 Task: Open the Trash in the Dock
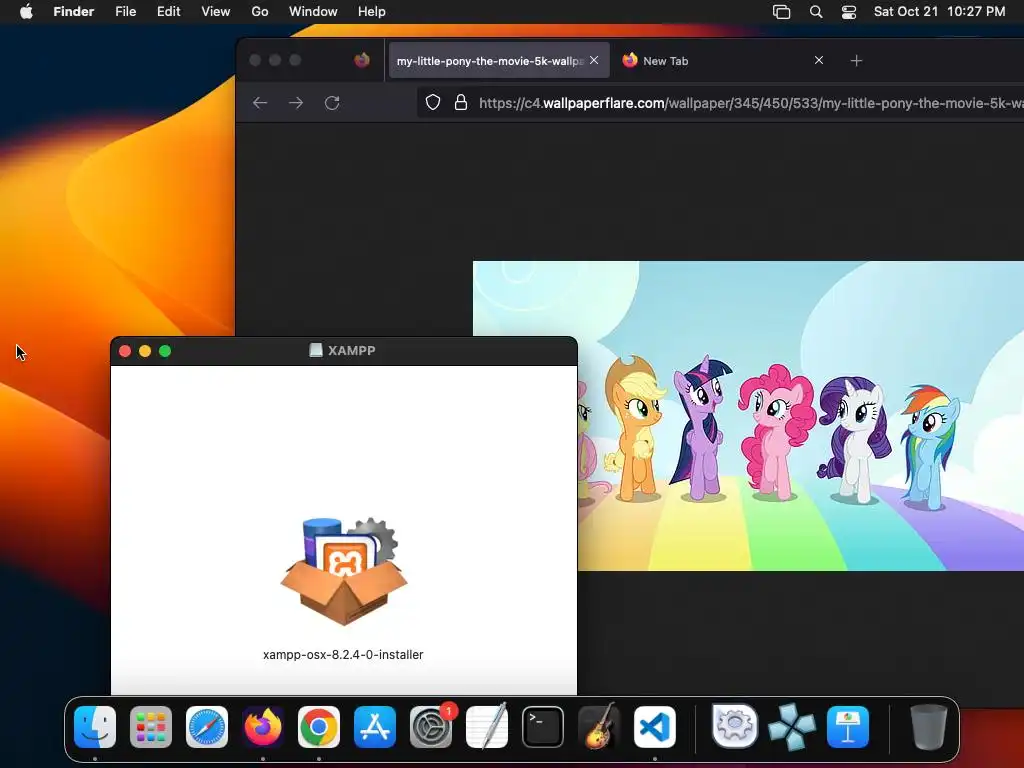[928, 727]
